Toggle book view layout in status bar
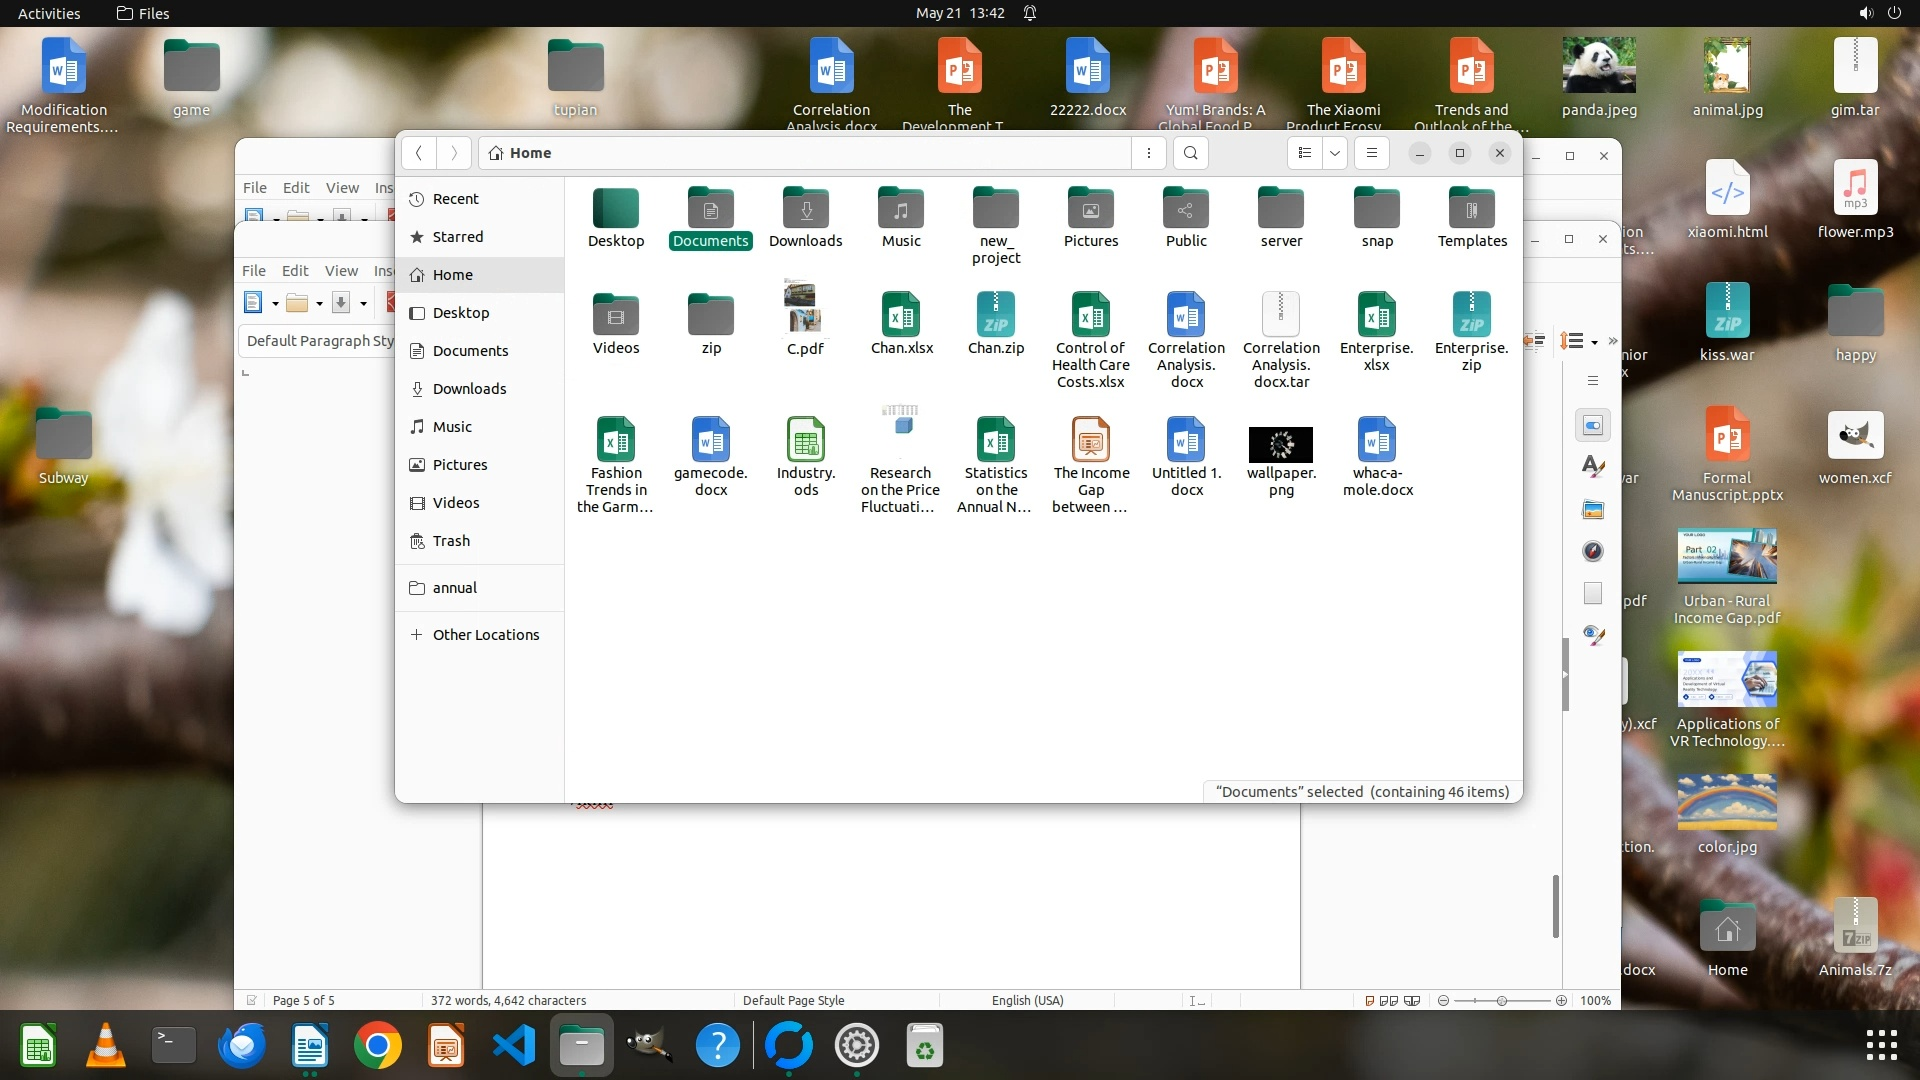 (x=1412, y=1000)
